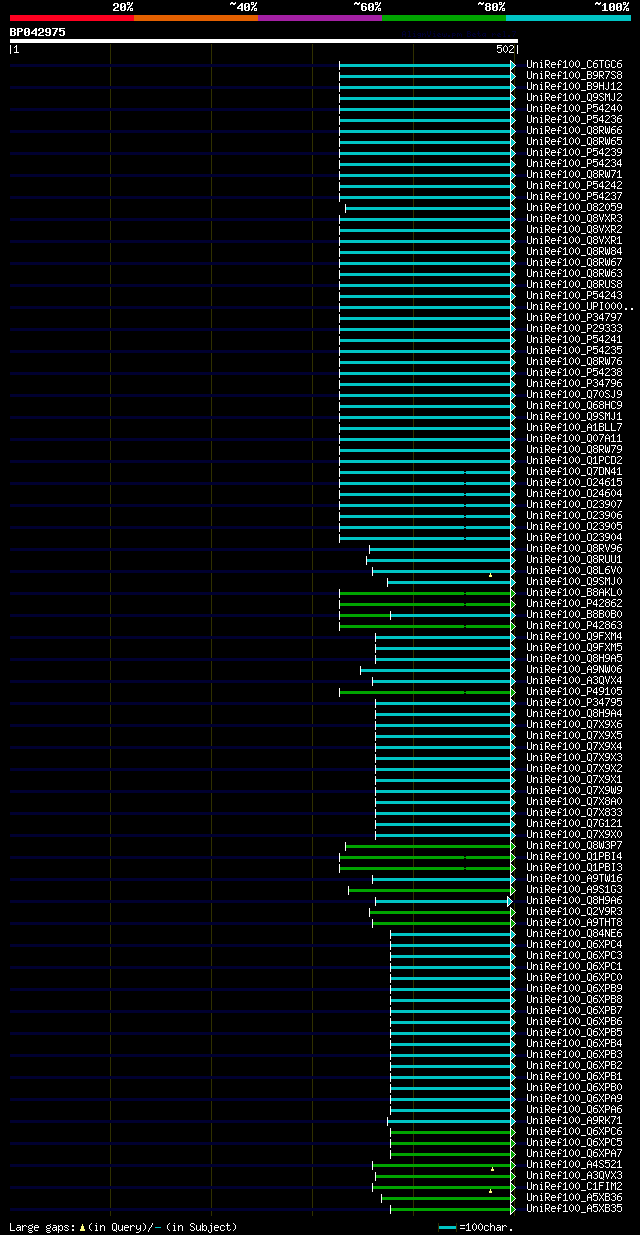640x1235 pixels.
Task: Select the UniRef100_Q1PBI4 label
Action: (x=574, y=856)
